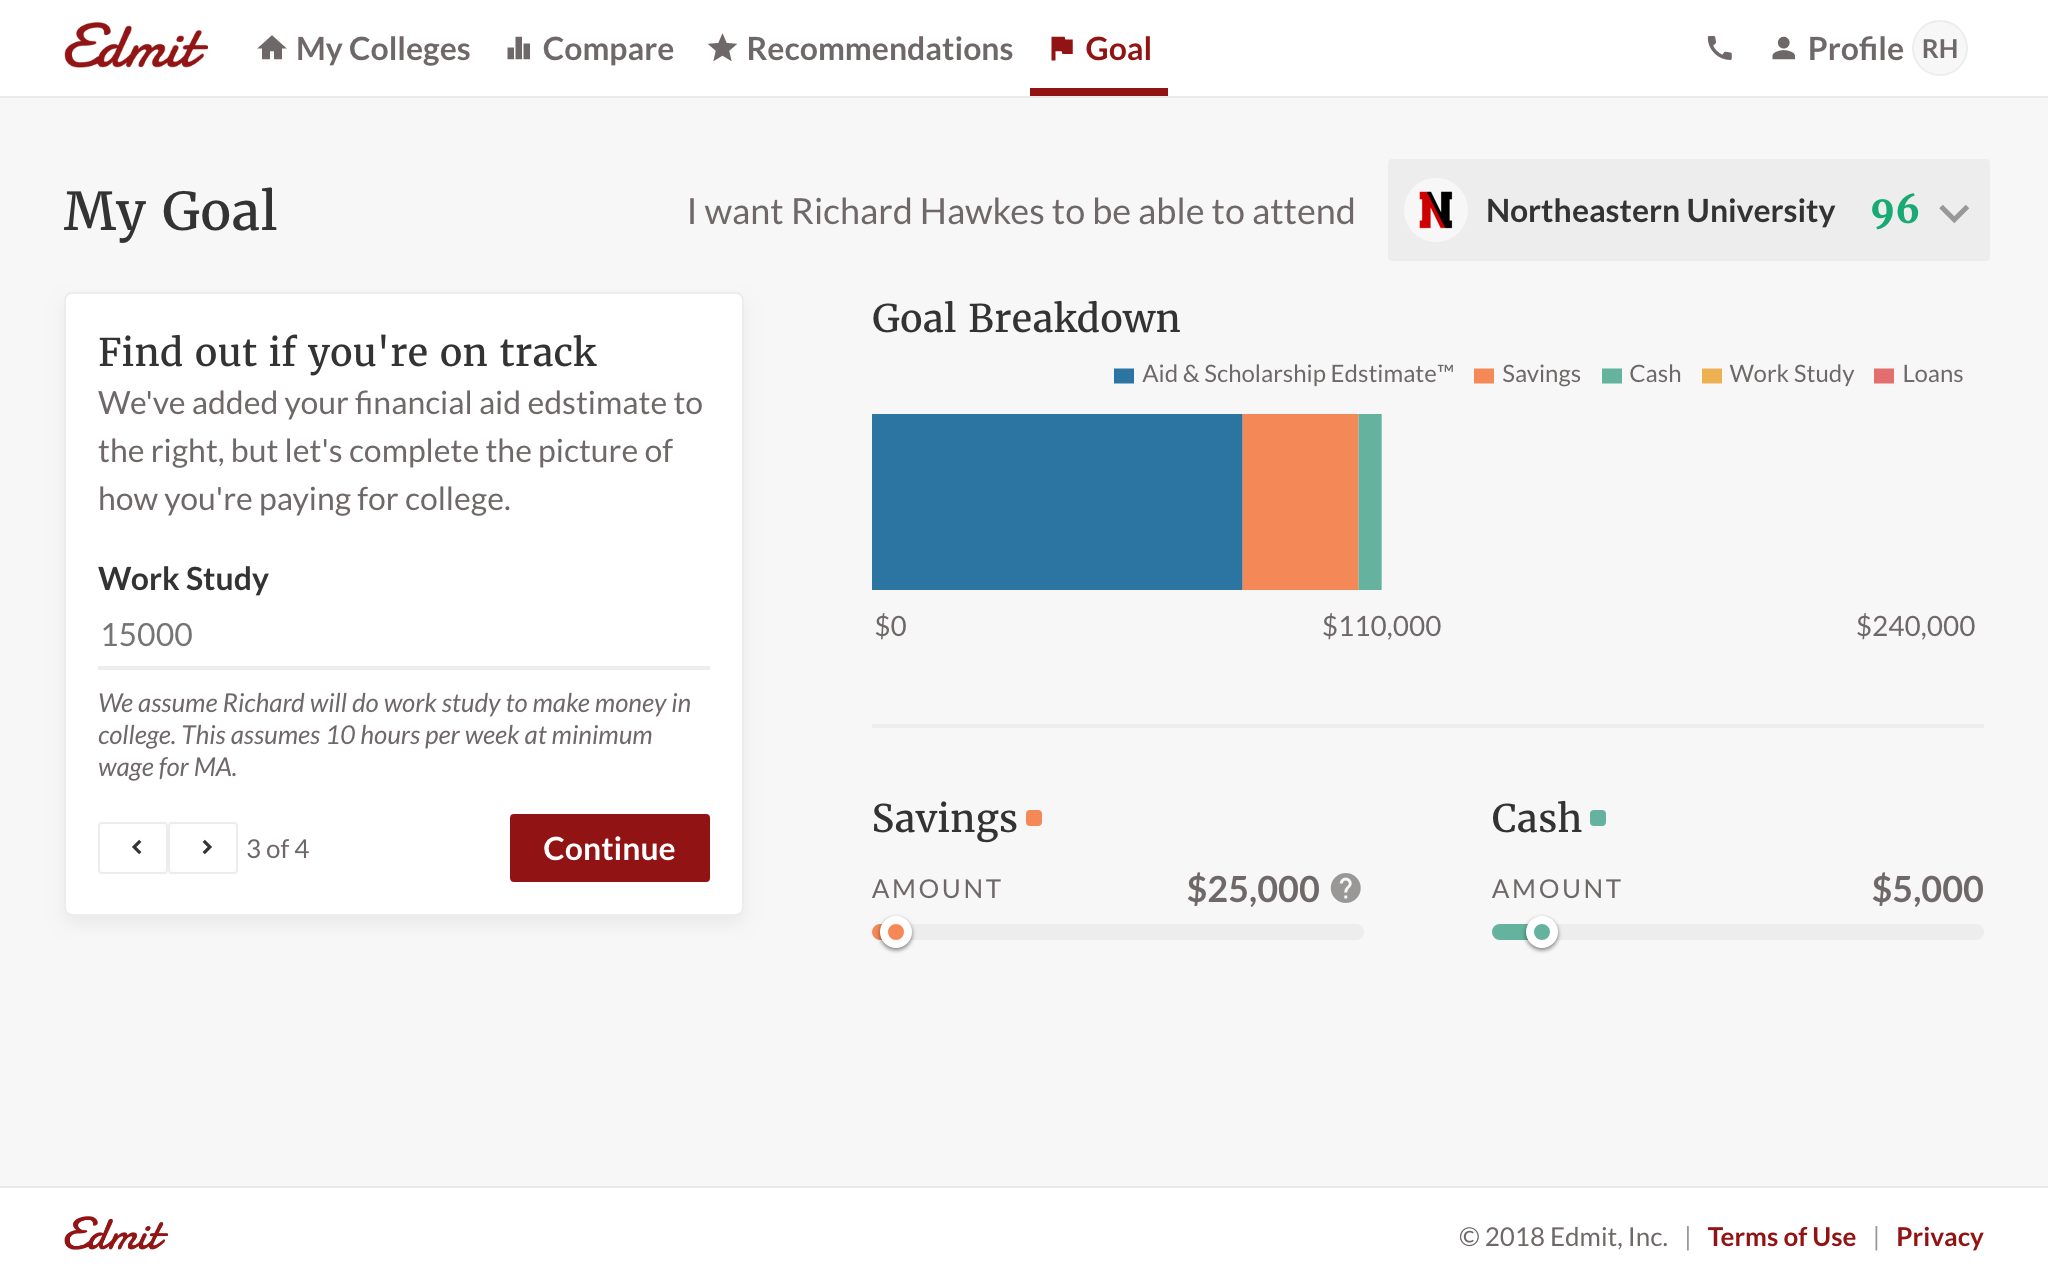Click the Savings help question mark icon
Viewport: 2048px width, 1284px height.
1346,888
